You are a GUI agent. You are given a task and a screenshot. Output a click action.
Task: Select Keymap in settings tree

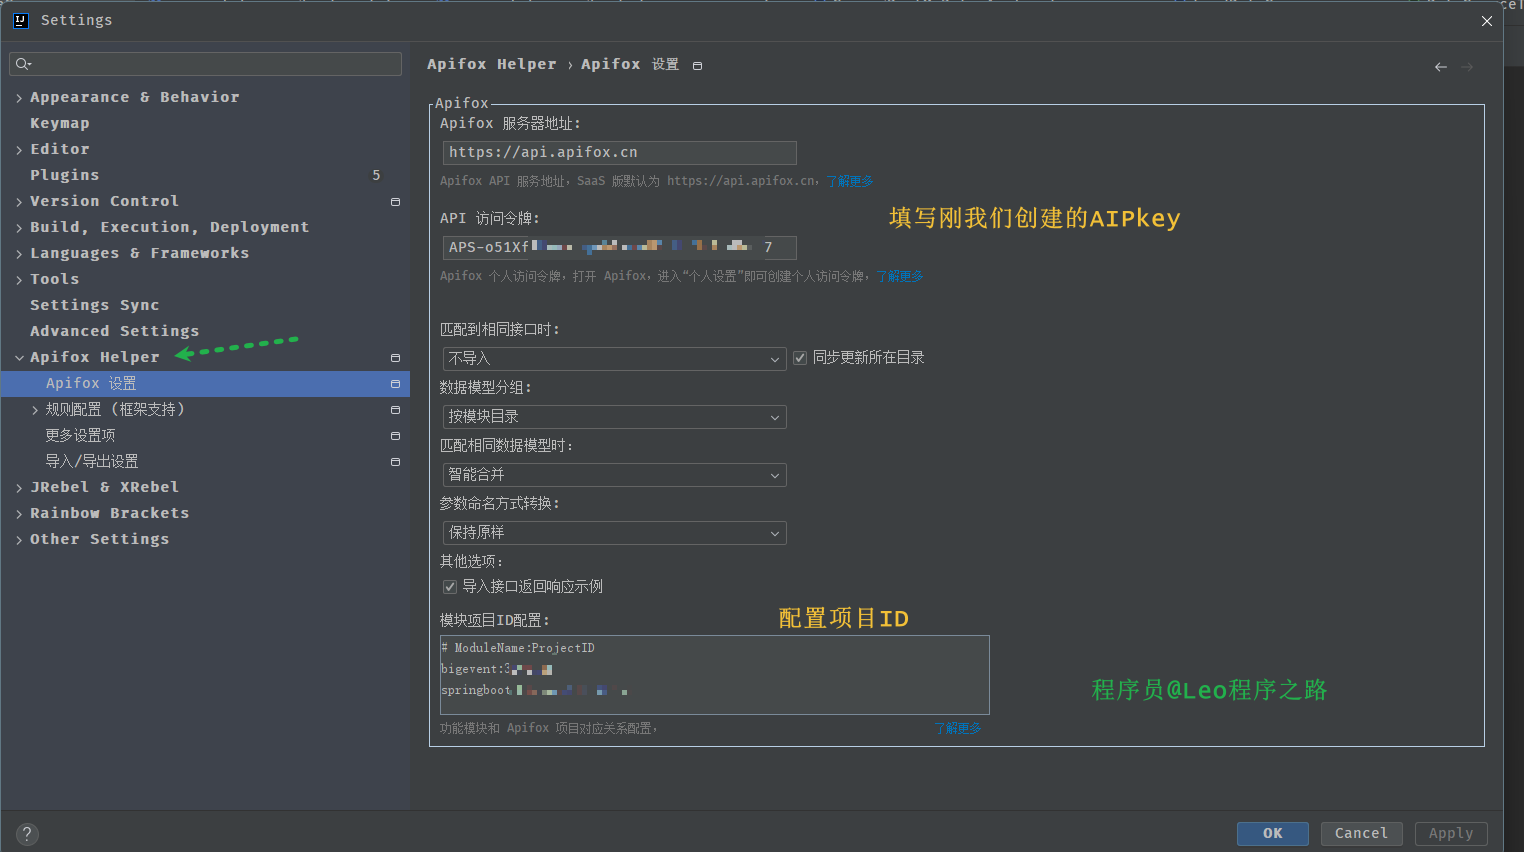(60, 123)
